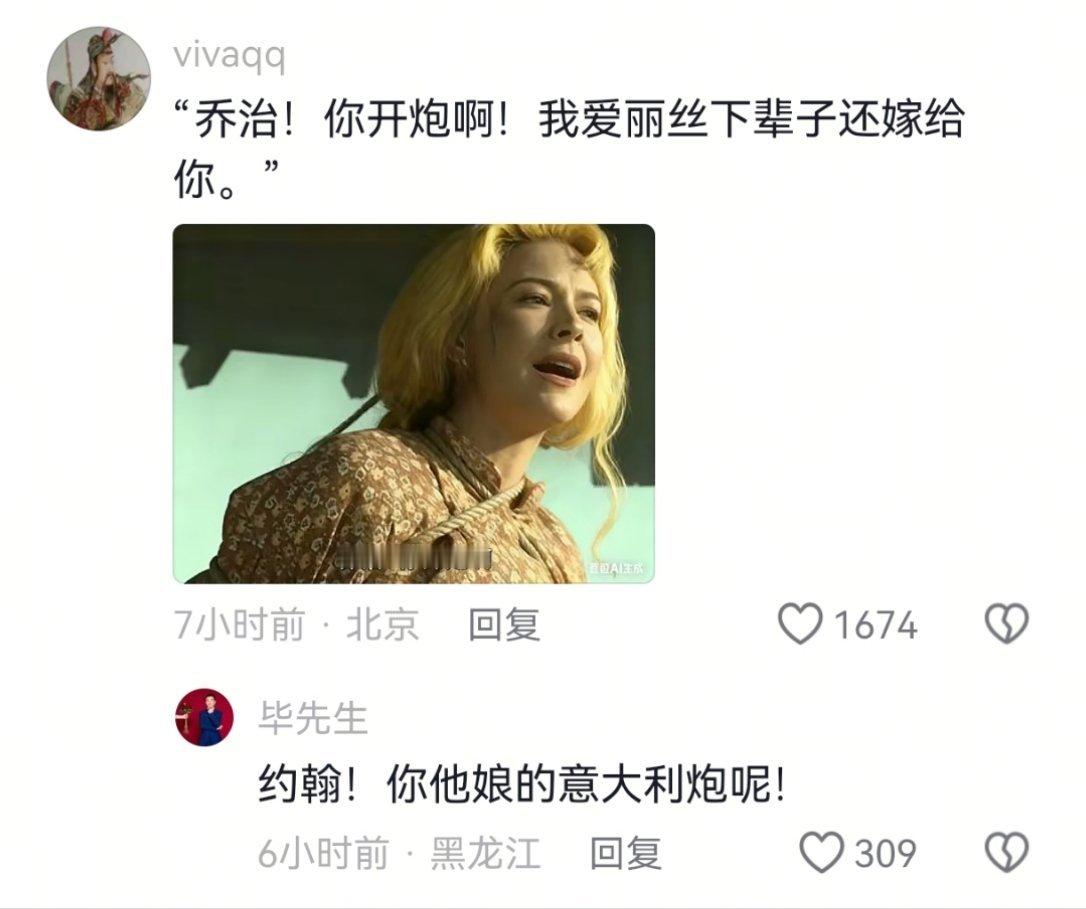Open vivaqq's profile avatar
Viewport: 1086px width, 909px height.
click(98, 78)
